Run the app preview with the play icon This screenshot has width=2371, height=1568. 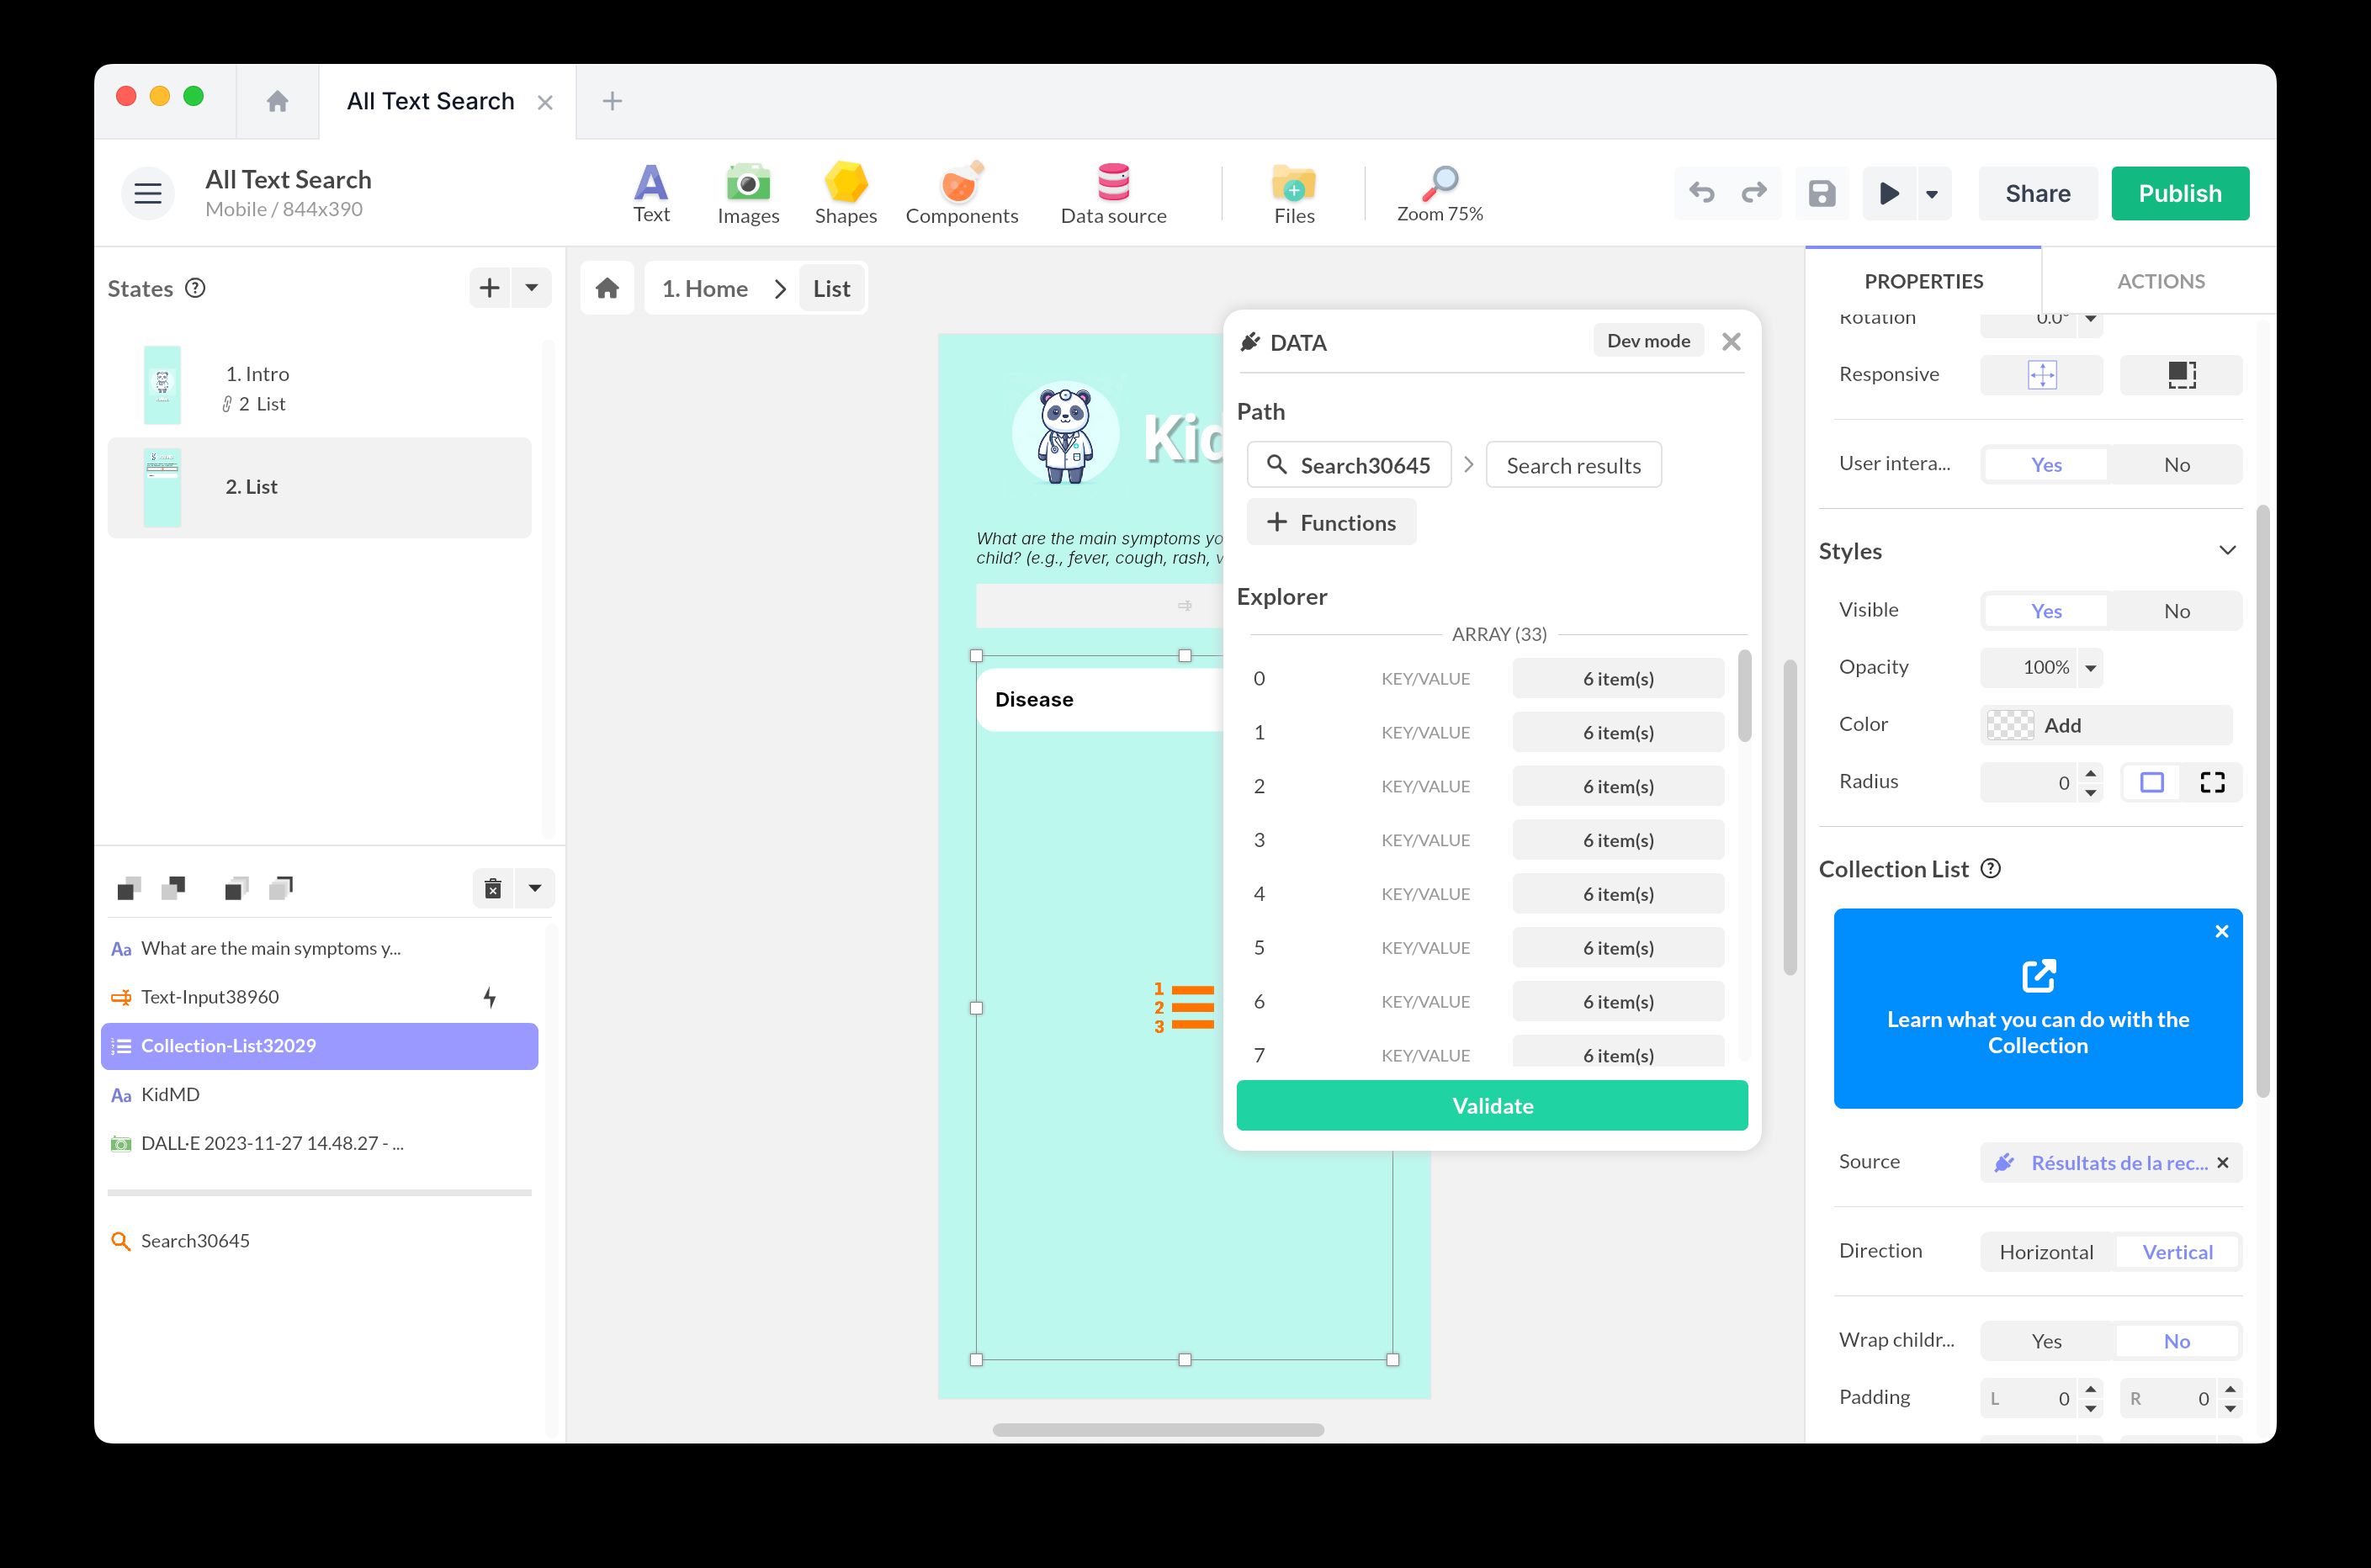point(1888,193)
